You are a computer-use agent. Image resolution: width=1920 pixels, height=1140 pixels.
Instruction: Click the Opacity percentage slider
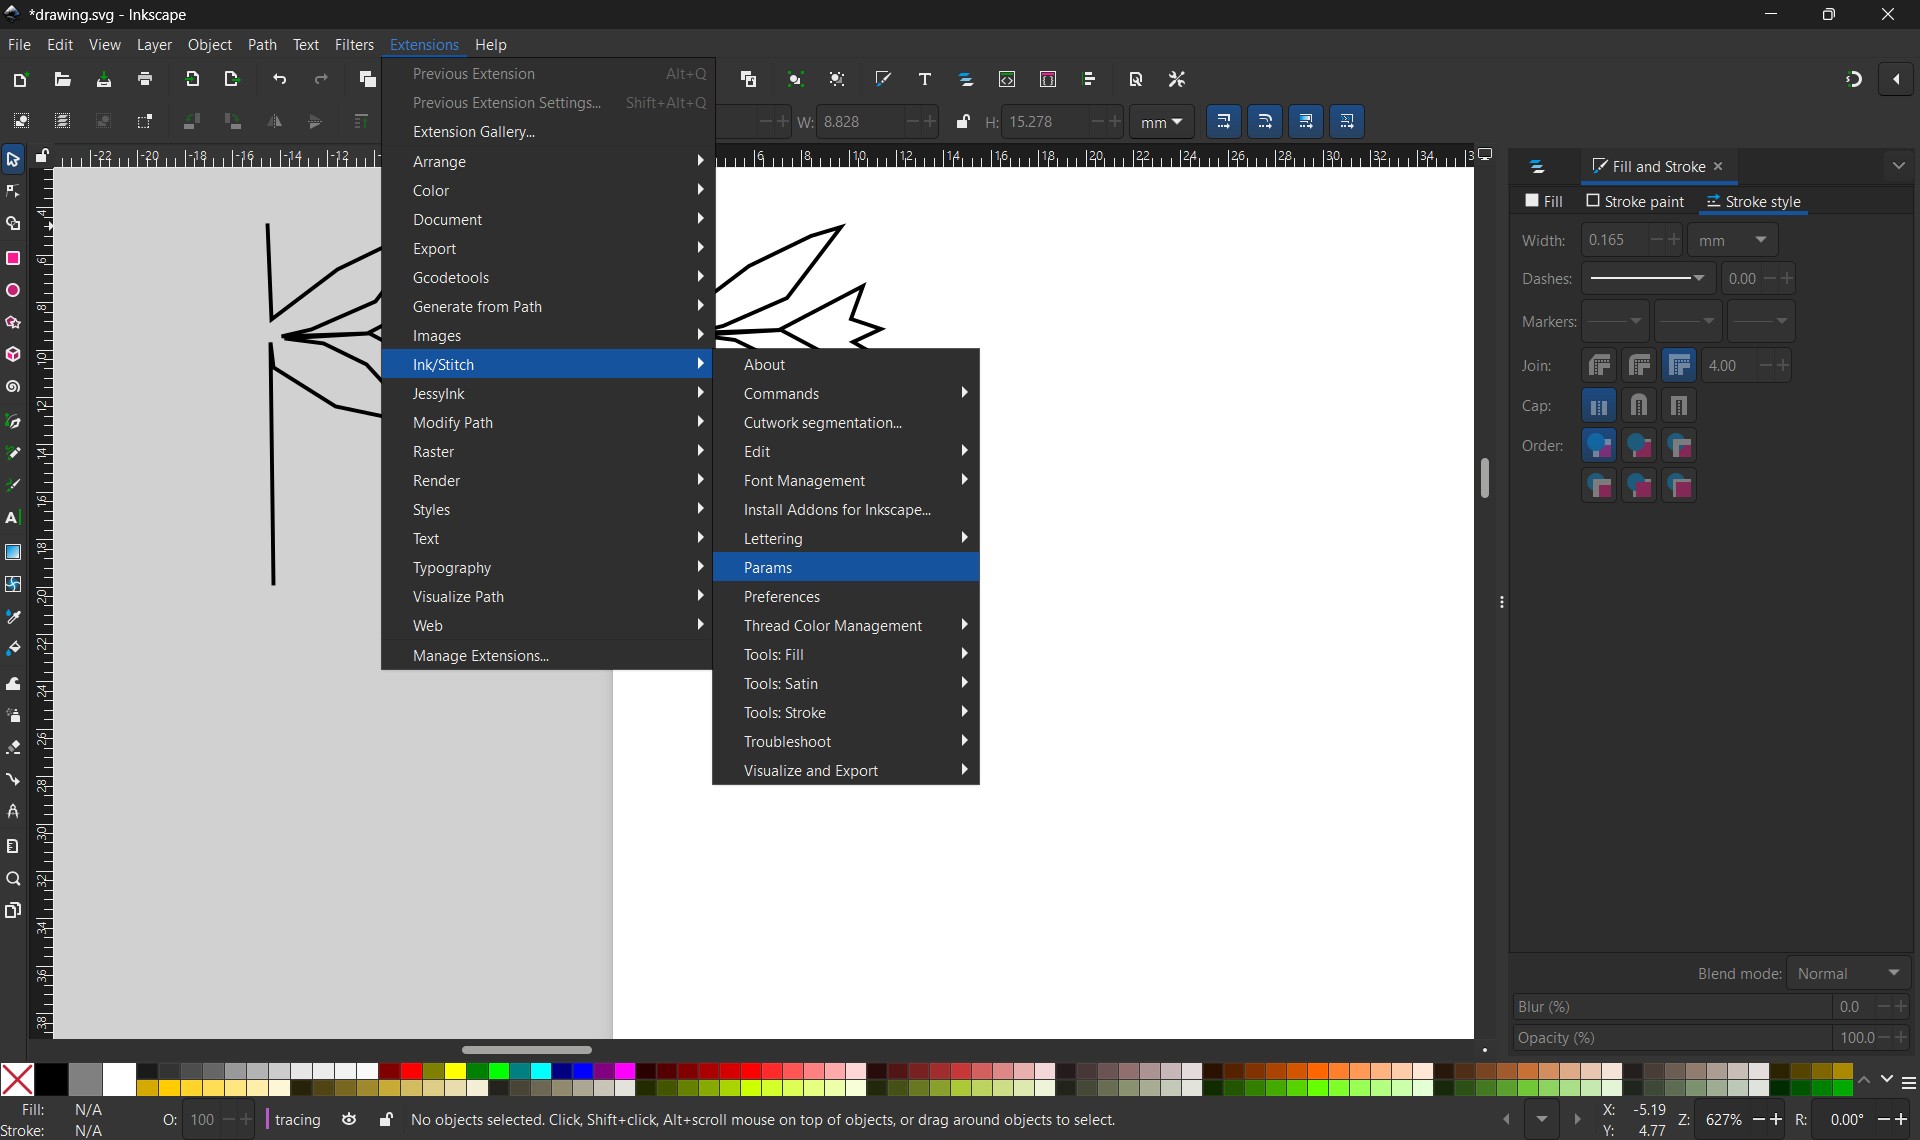click(1673, 1039)
